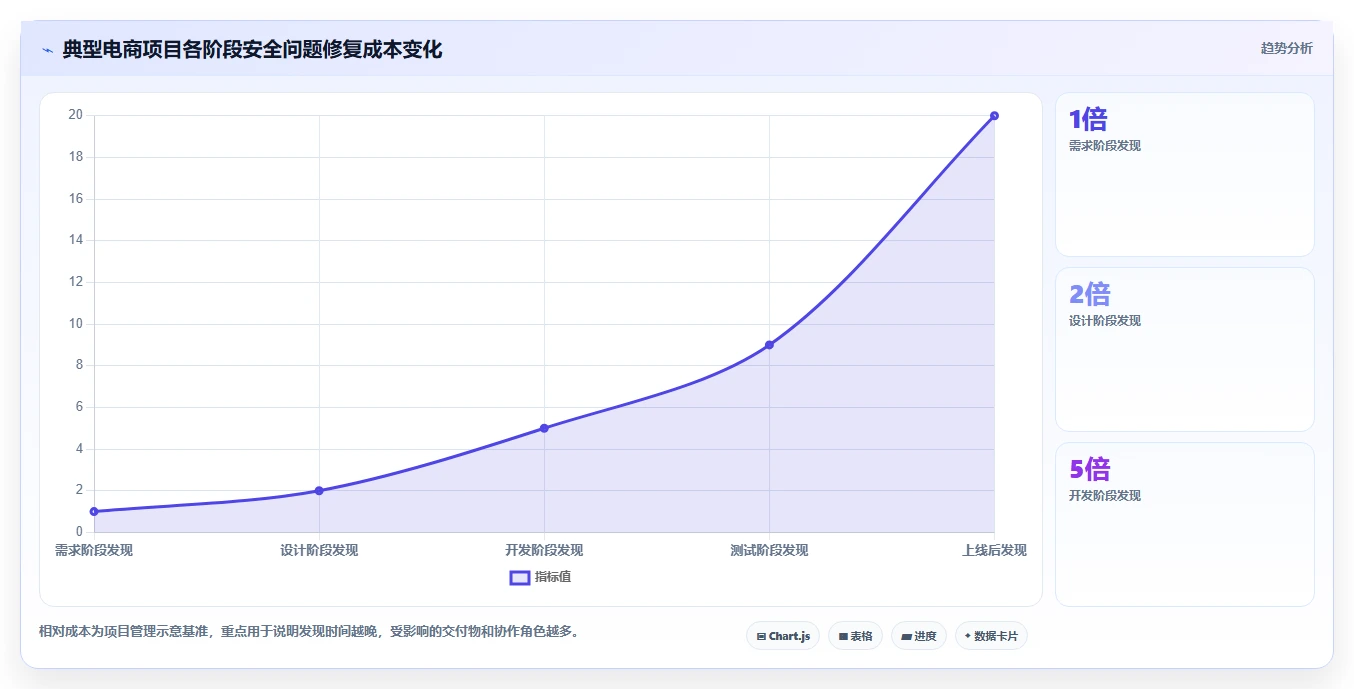Click the x-axis label 开发阶段发现
Screen dimensions: 1354x689
[x=544, y=550]
